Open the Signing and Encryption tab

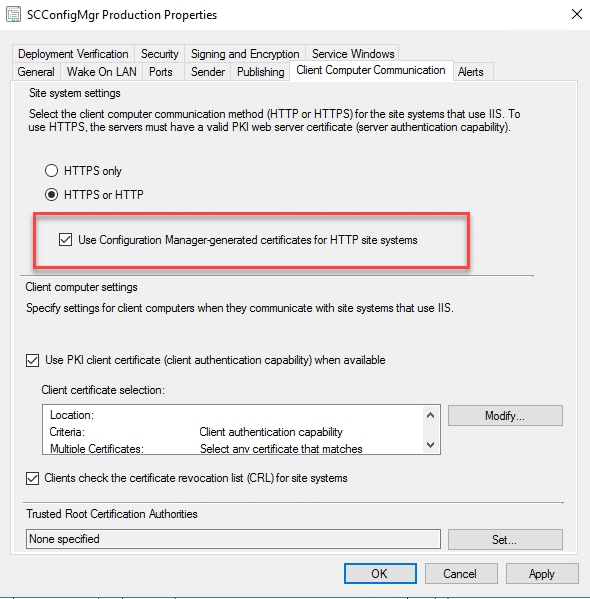click(x=245, y=54)
